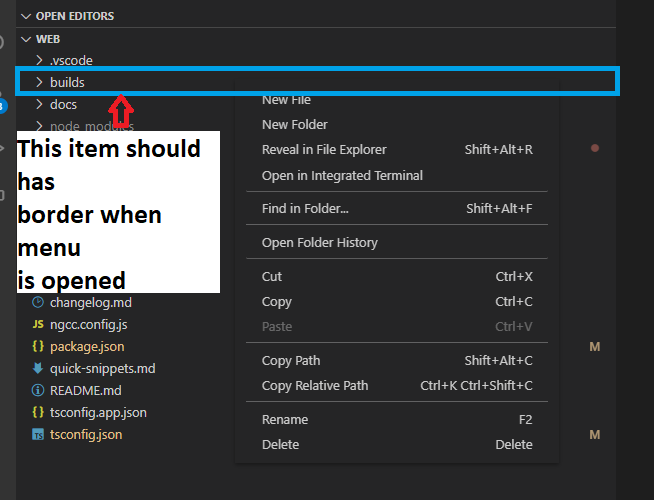
Task: Click the WEB workspace header label
Action: pos(48,39)
